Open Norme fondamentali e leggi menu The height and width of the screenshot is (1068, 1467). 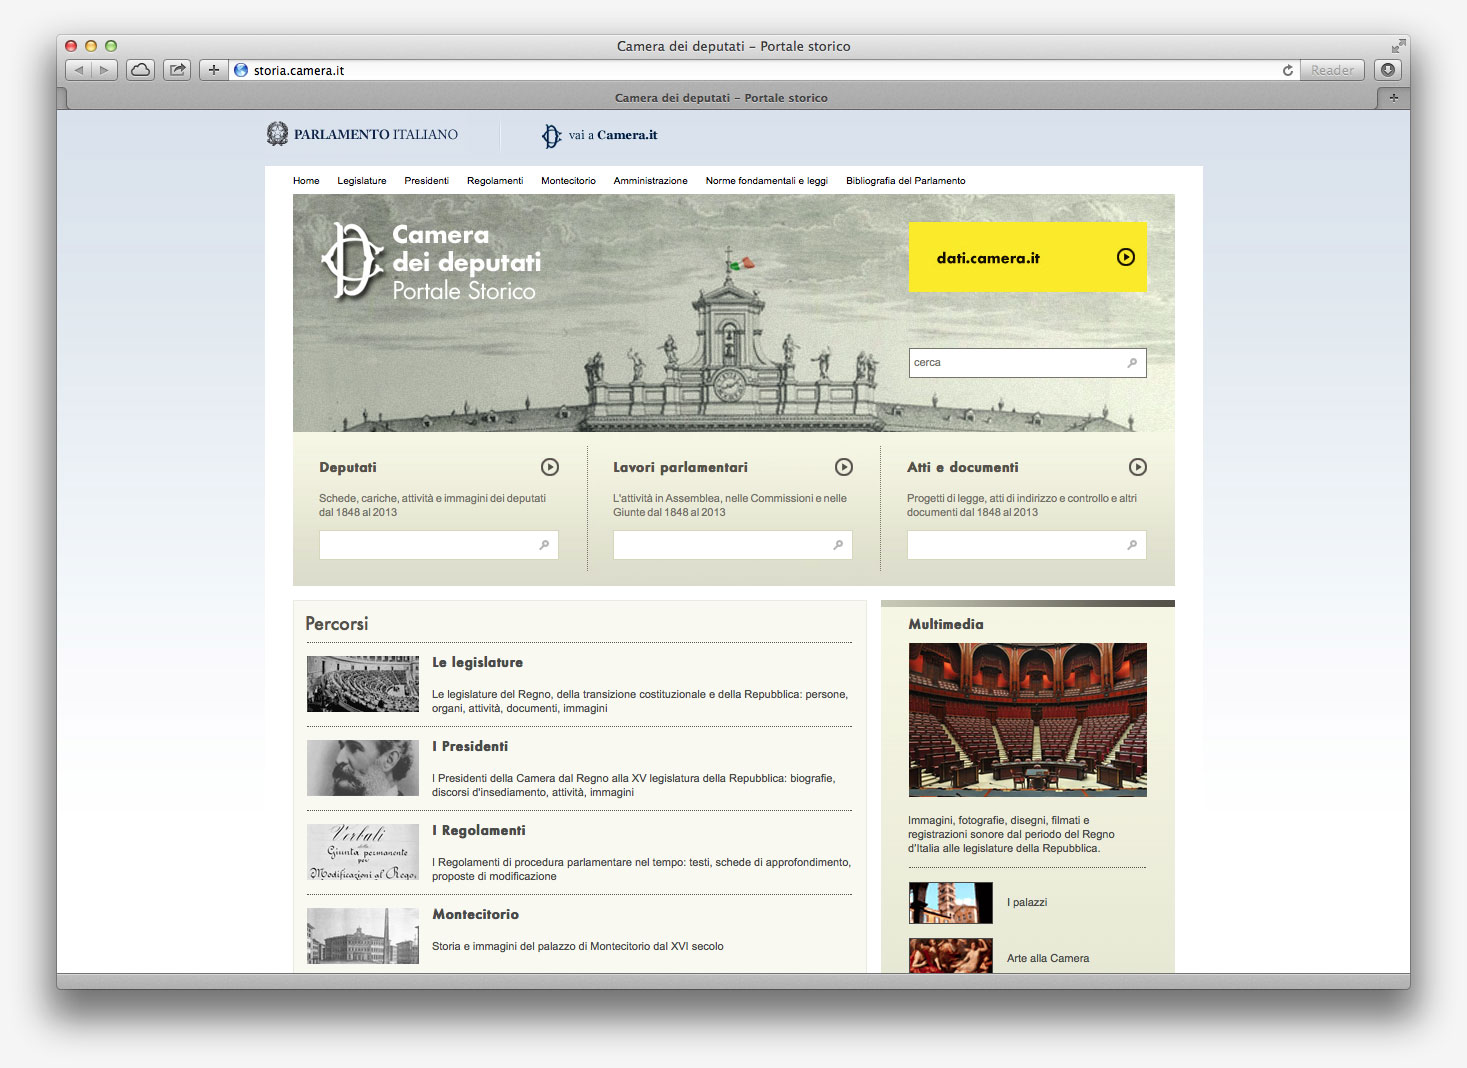coord(767,181)
